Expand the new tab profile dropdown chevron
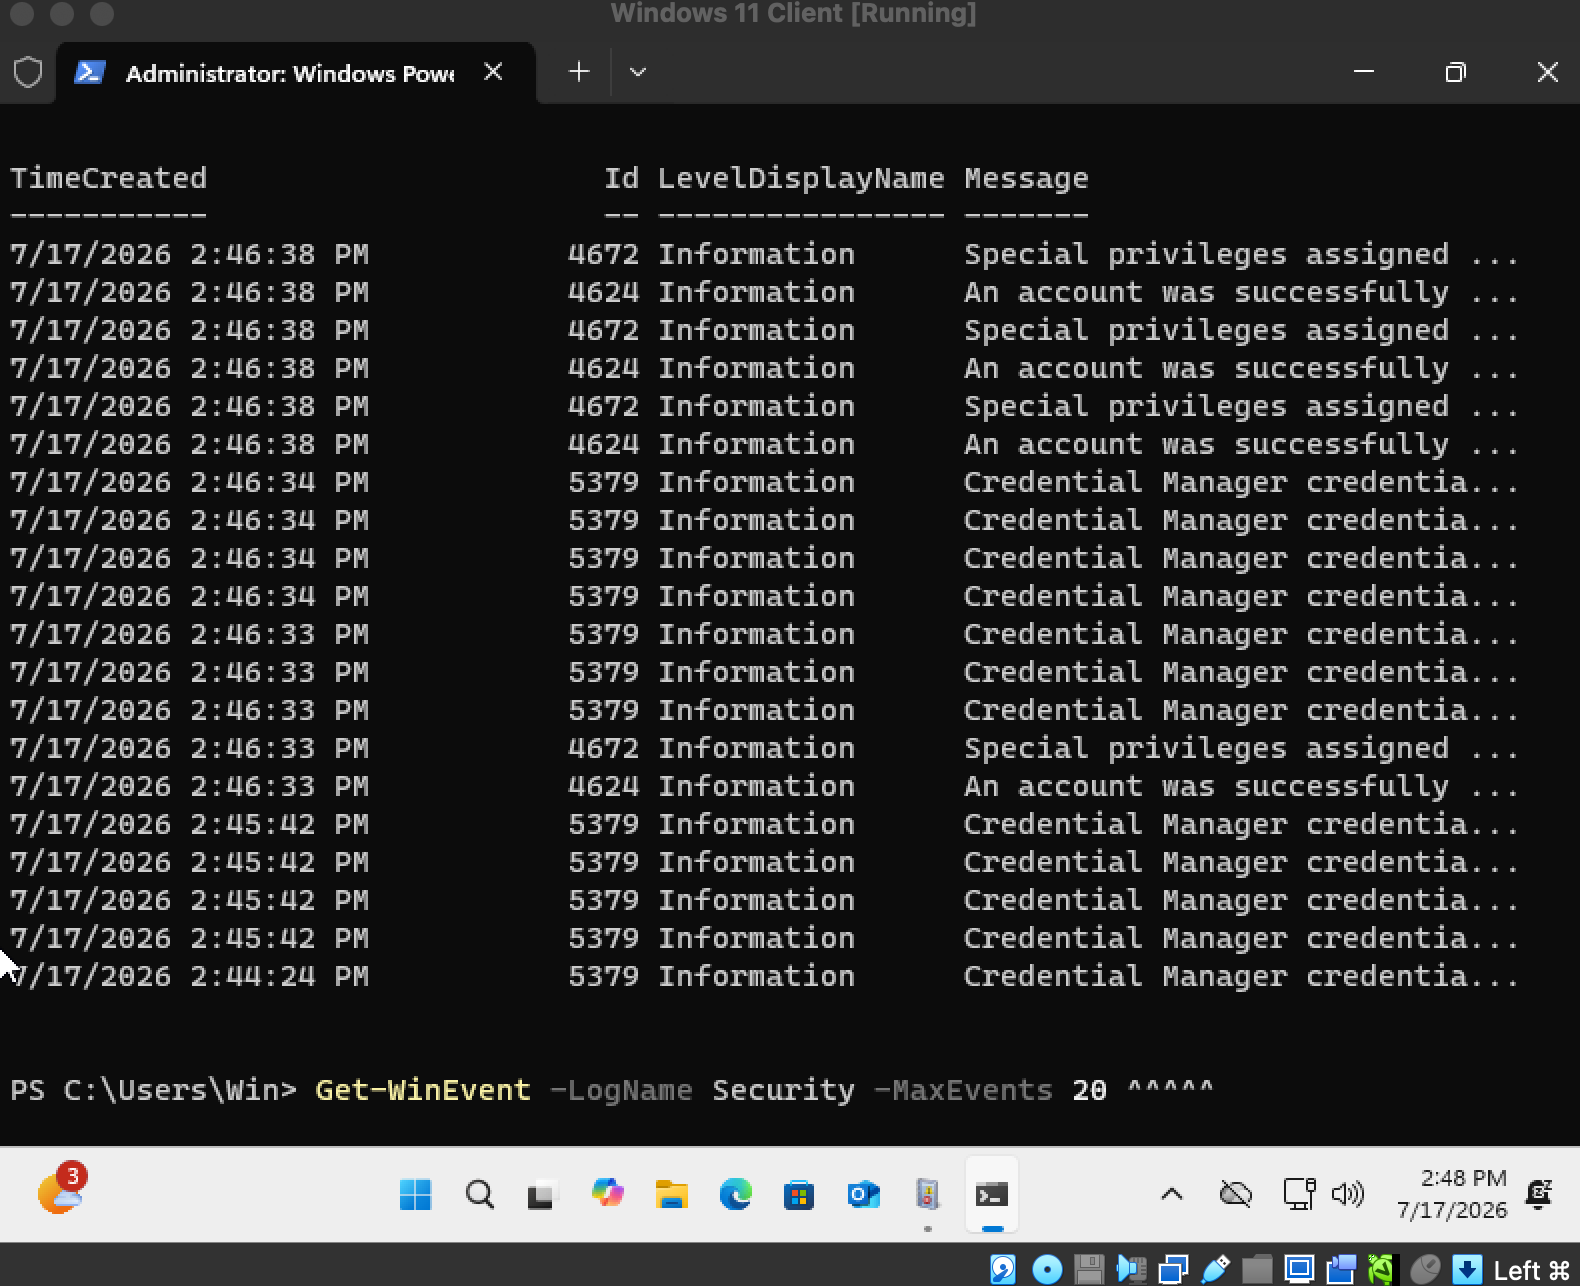Screen dimensions: 1580x1286 [x=638, y=72]
